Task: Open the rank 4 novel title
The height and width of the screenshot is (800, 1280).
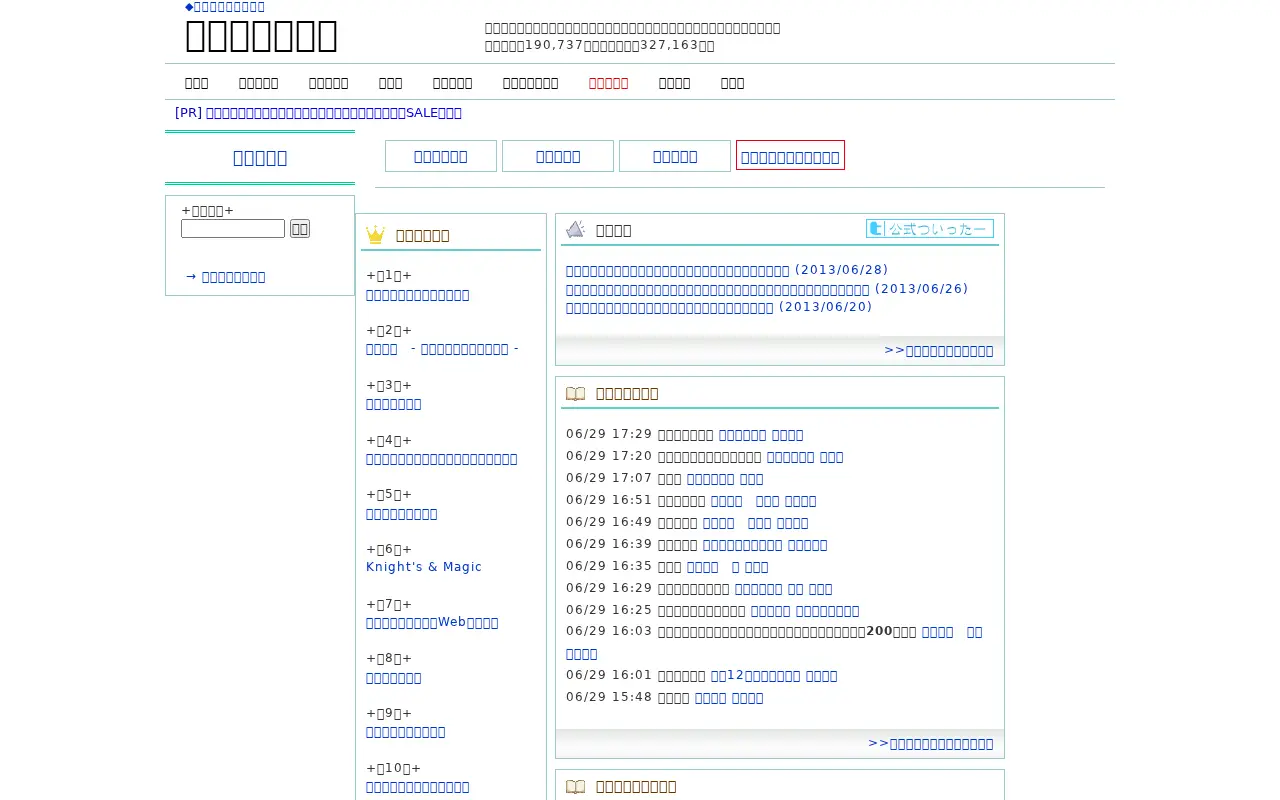Action: coord(442,459)
